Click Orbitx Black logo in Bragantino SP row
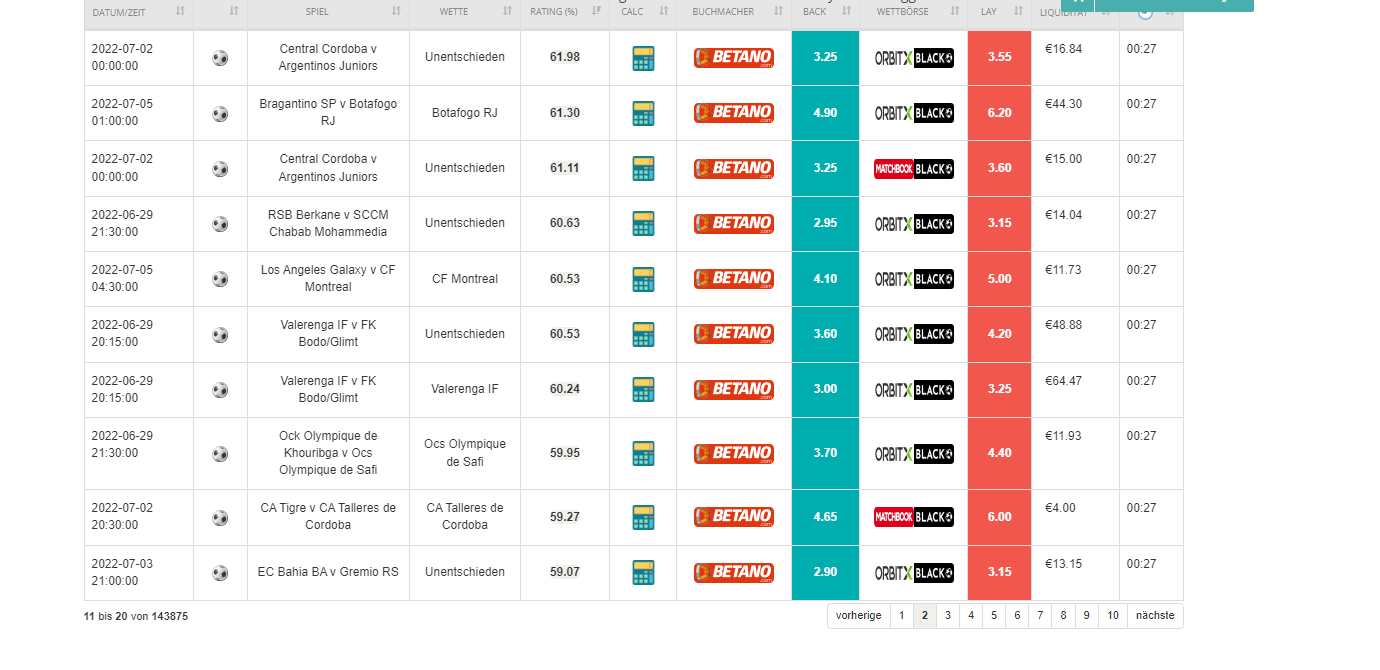 [x=914, y=113]
